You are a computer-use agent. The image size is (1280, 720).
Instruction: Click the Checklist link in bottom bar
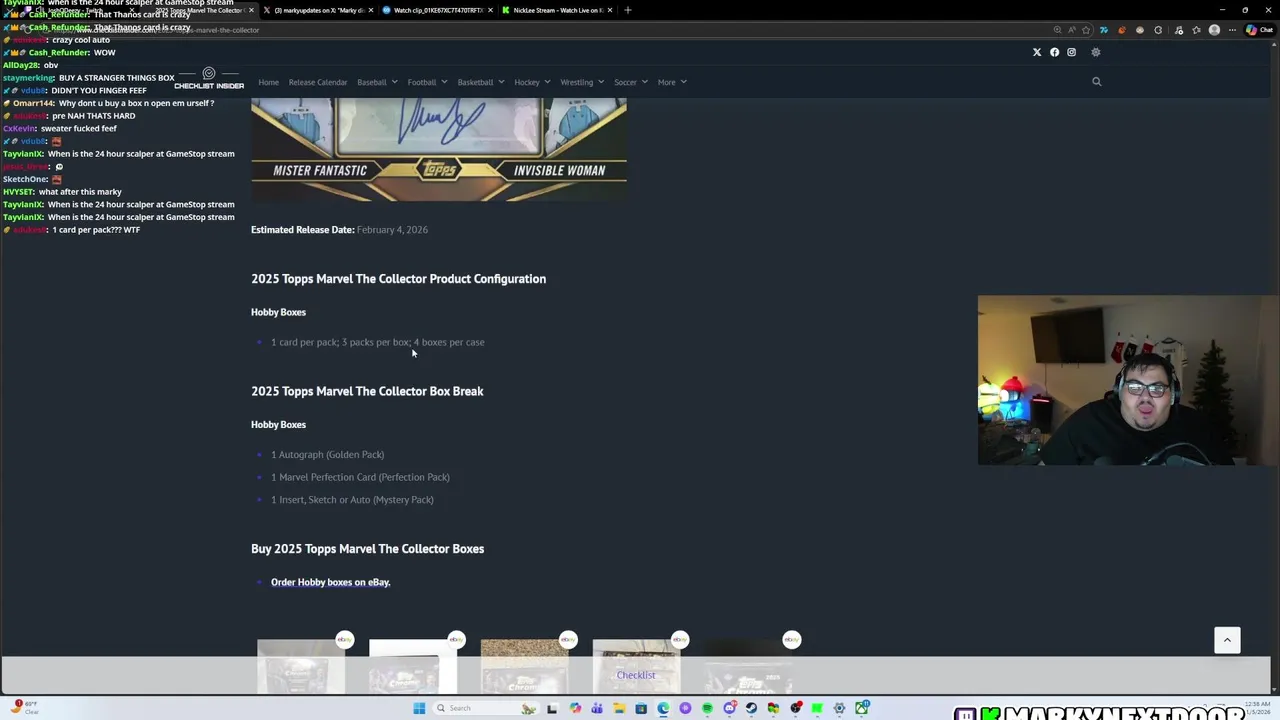pos(636,675)
